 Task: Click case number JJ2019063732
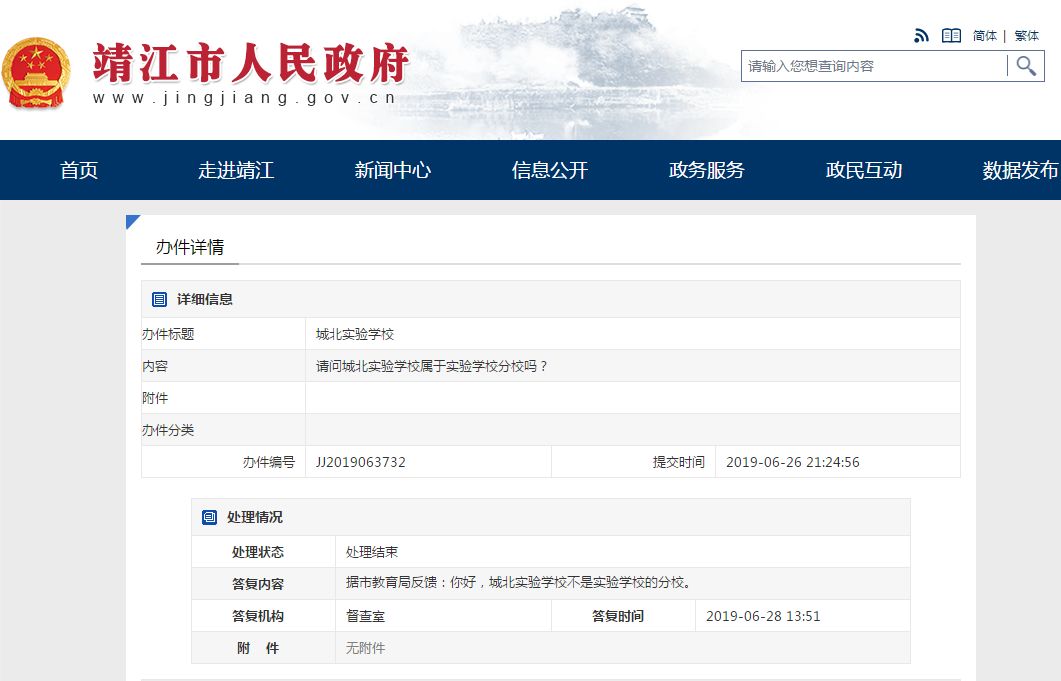tap(361, 462)
